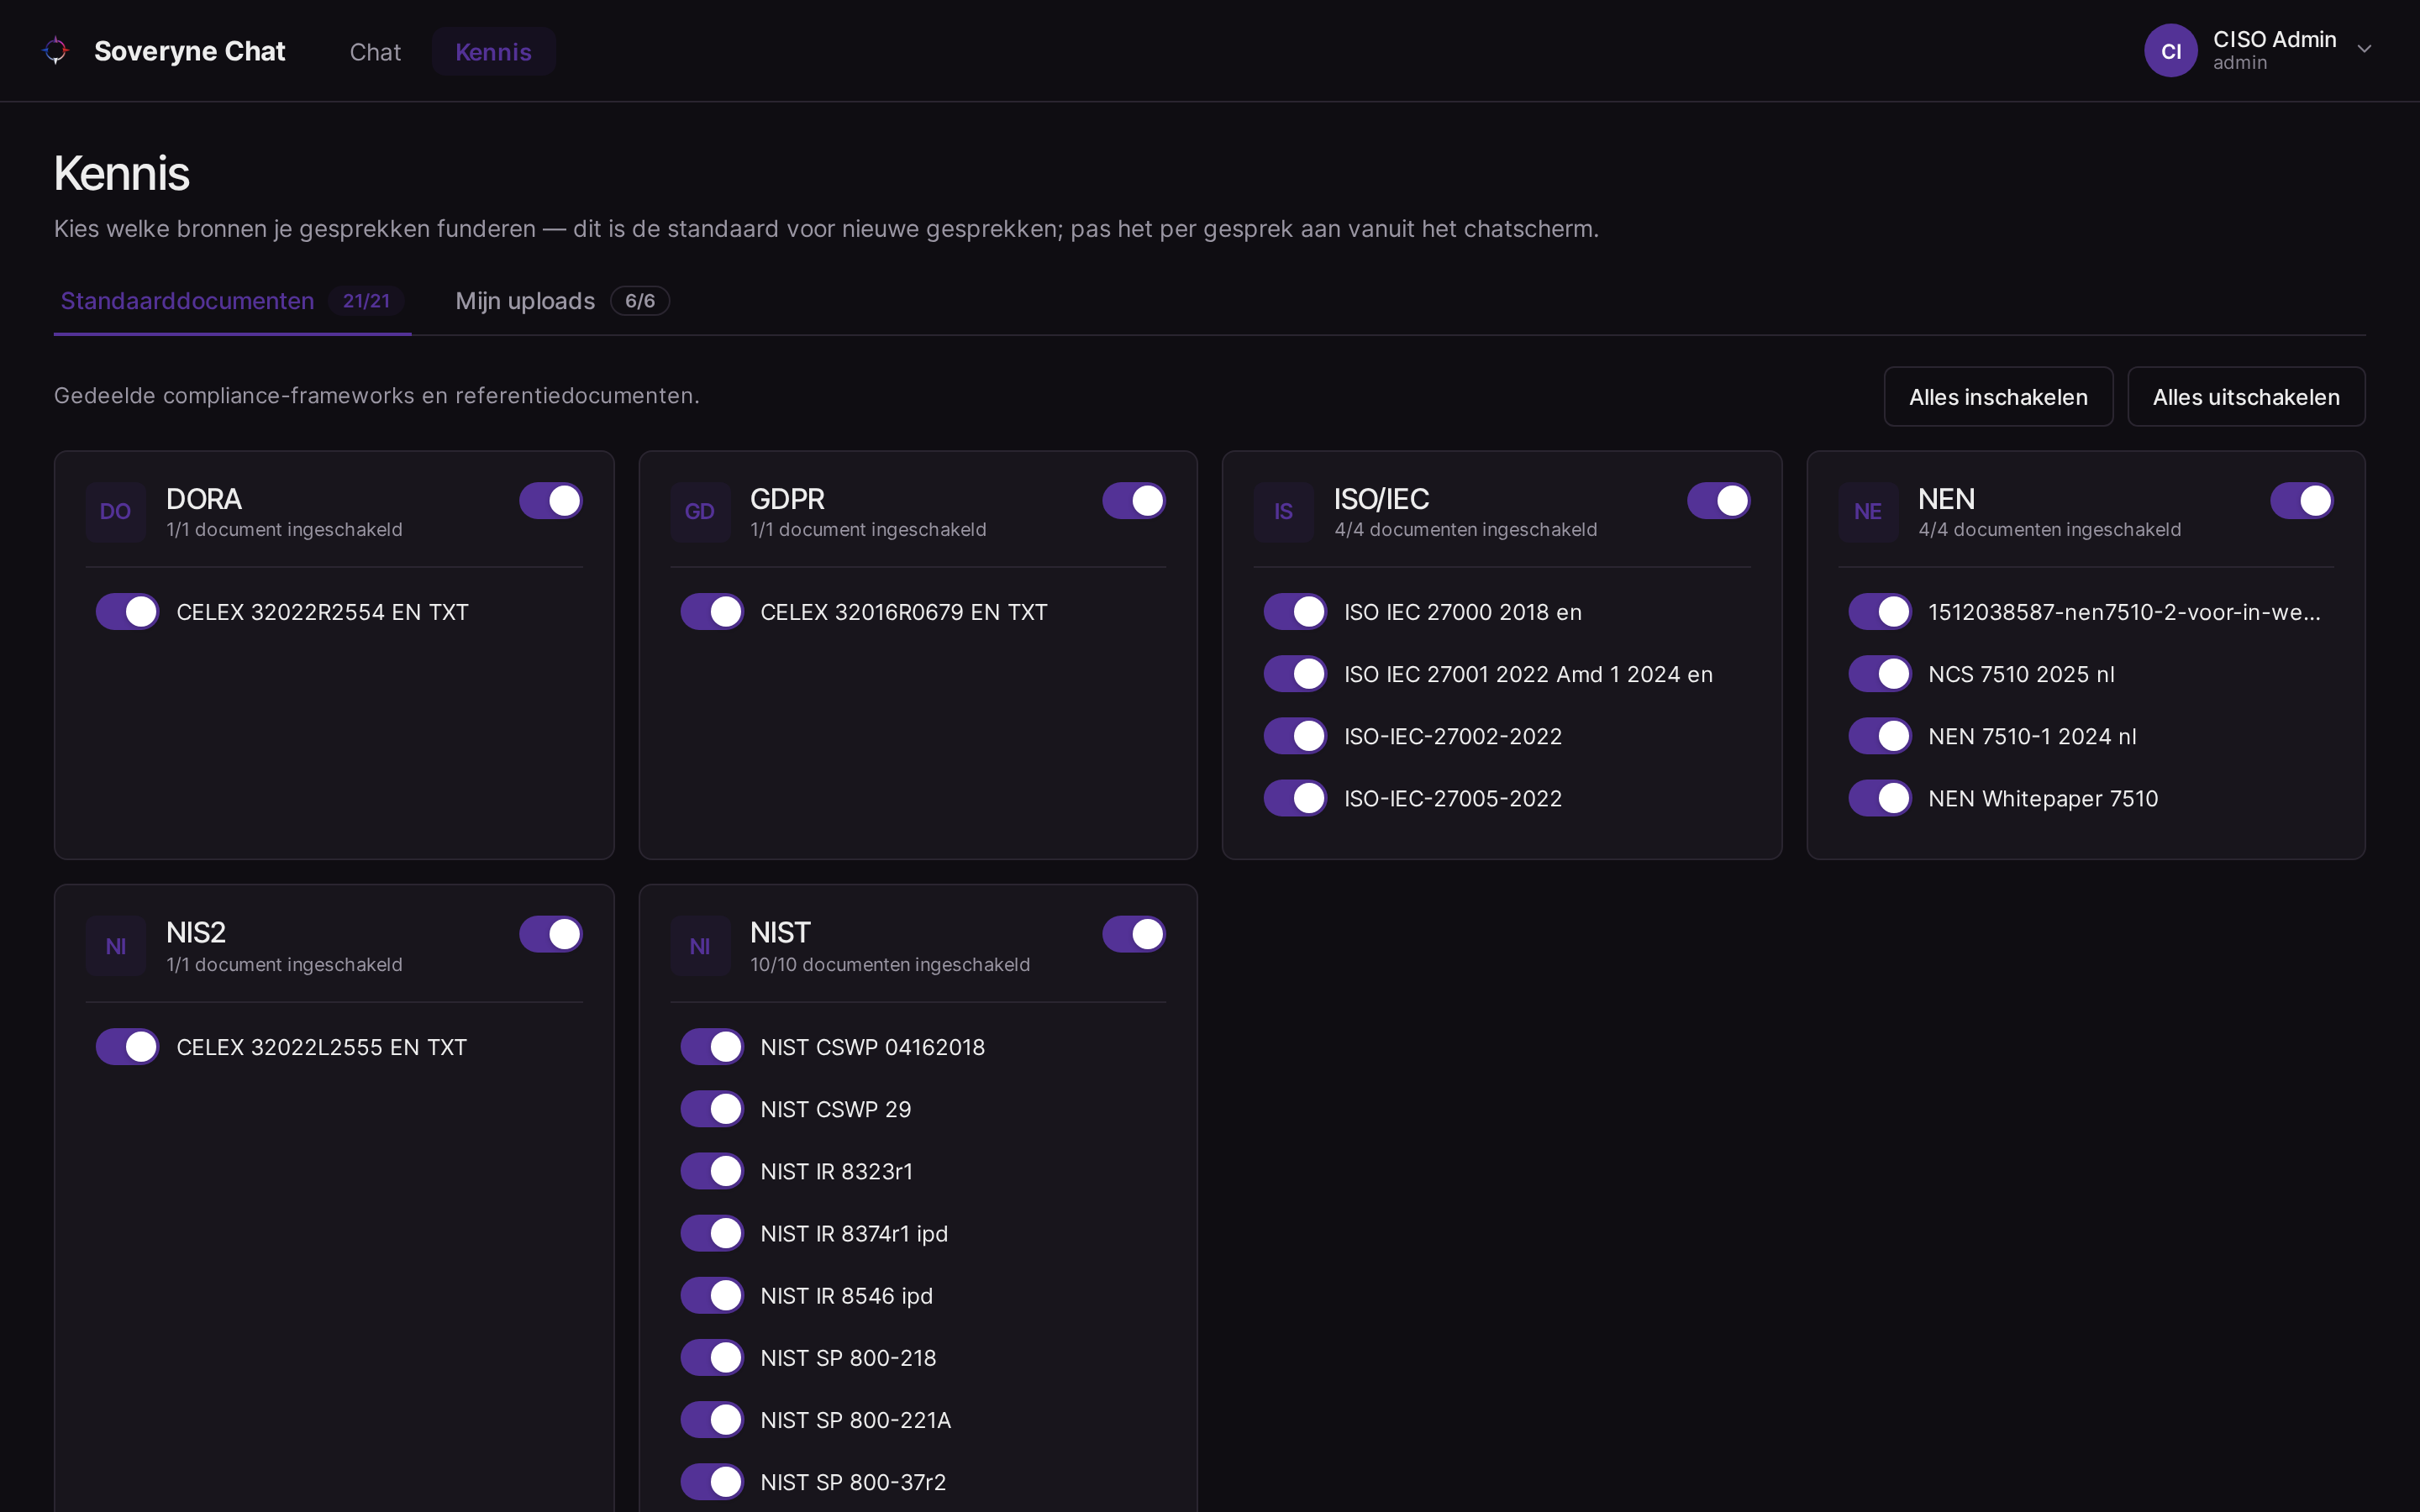Screen dimensions: 2420x1512
Task: Toggle CELEX 32022L2555 EN TXT switch
Action: [127, 1047]
